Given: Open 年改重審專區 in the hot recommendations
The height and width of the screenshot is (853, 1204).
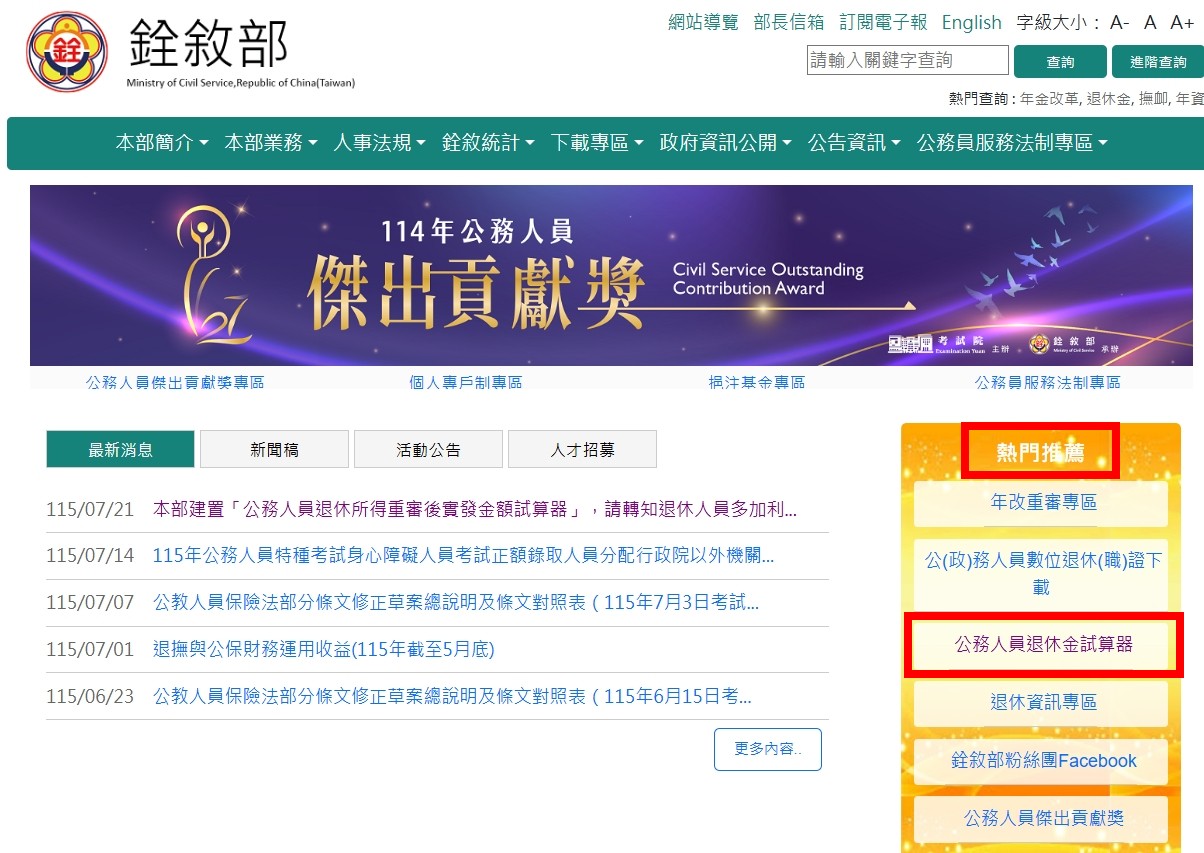Looking at the screenshot, I should (1041, 503).
